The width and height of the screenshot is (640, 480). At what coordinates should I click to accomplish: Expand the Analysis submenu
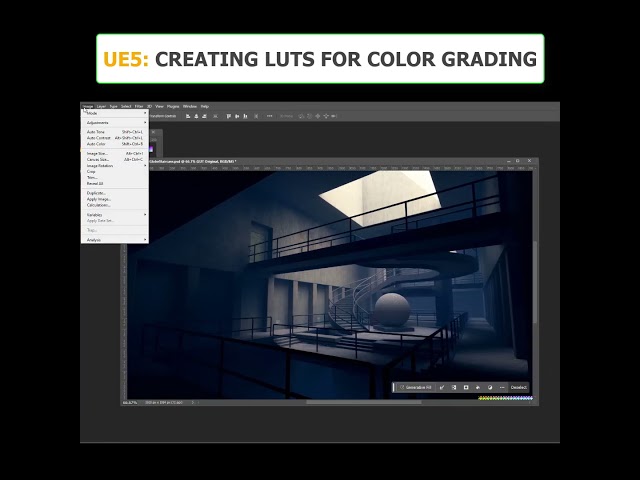(x=115, y=240)
